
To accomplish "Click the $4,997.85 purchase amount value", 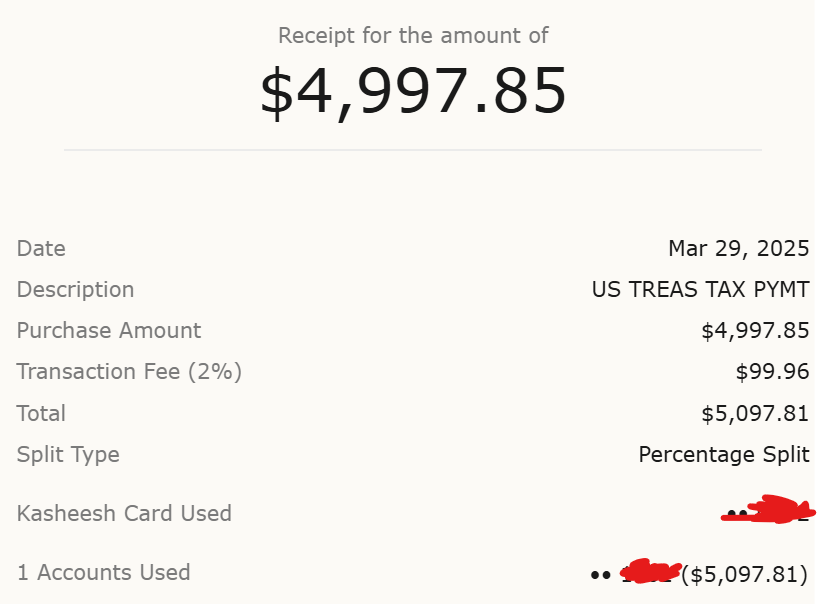I will point(755,331).
